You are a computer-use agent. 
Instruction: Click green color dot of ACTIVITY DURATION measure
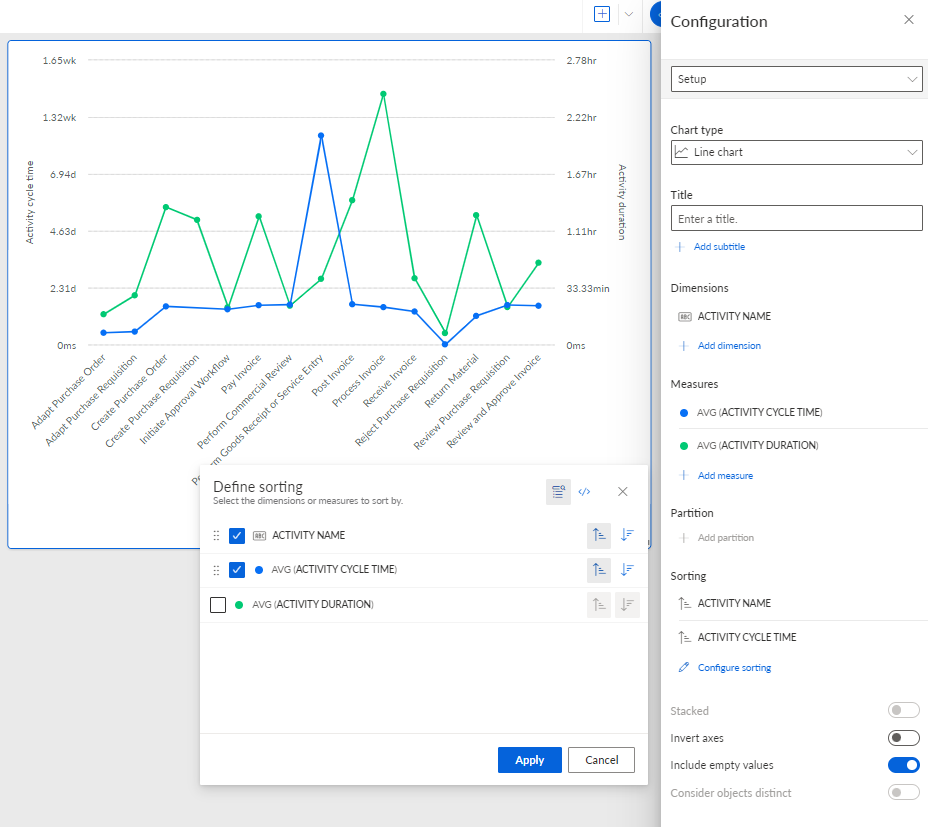pos(684,446)
